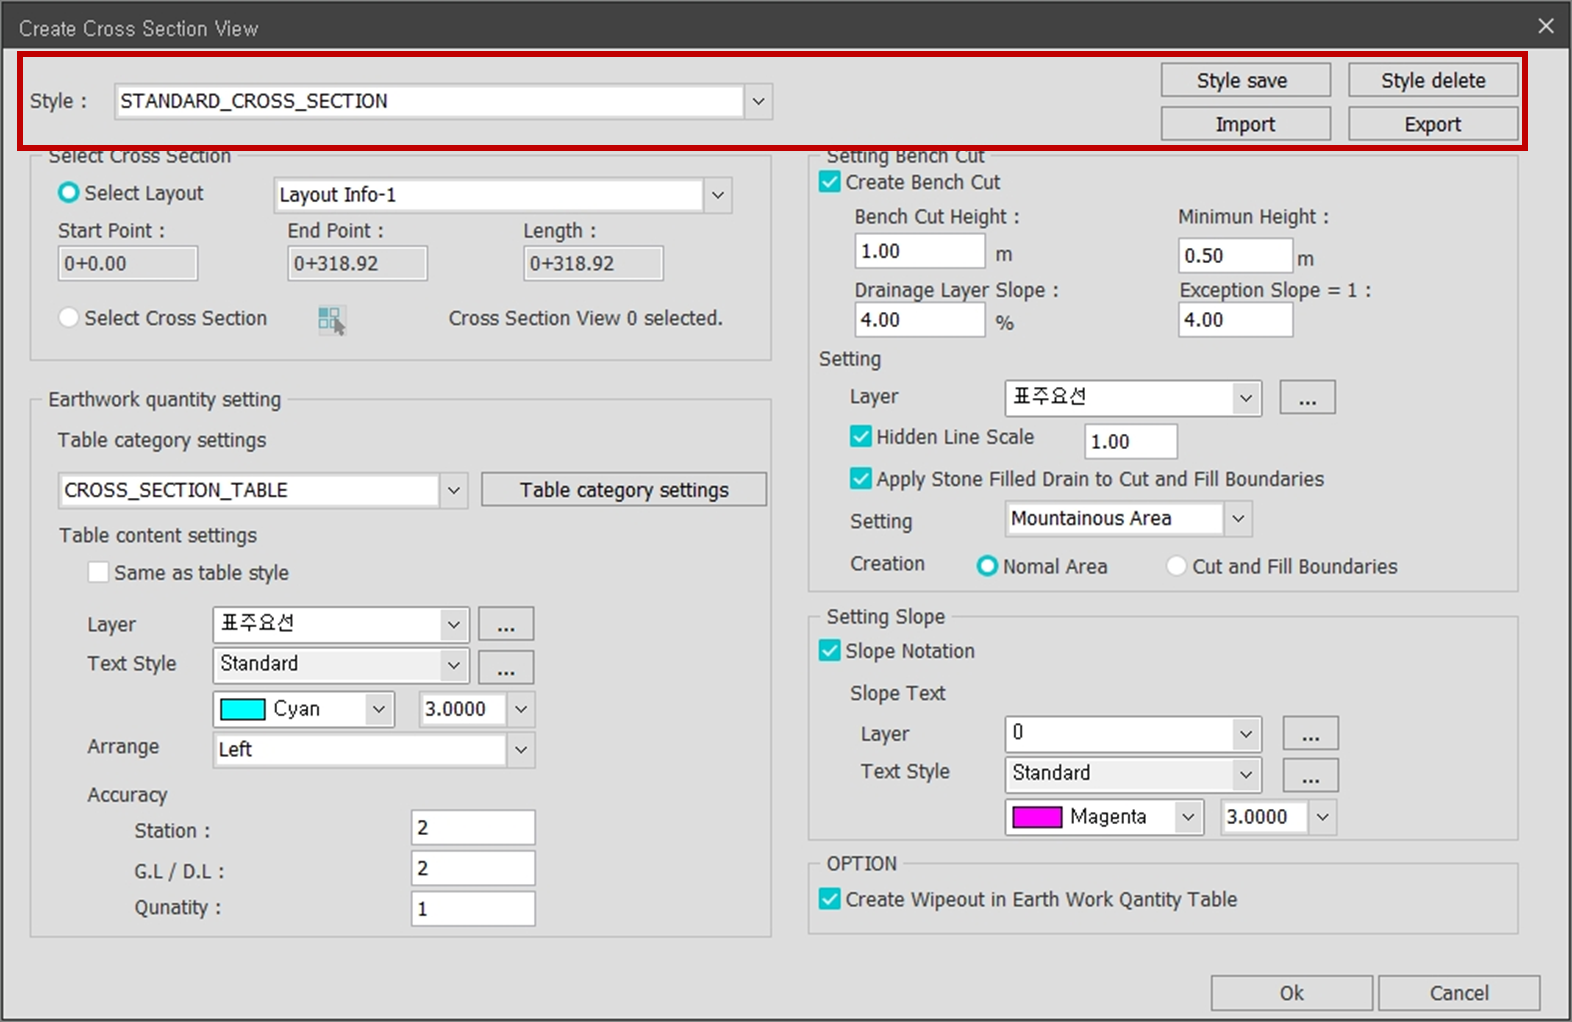1572x1022 pixels.
Task: Click the Style save button
Action: [1245, 80]
